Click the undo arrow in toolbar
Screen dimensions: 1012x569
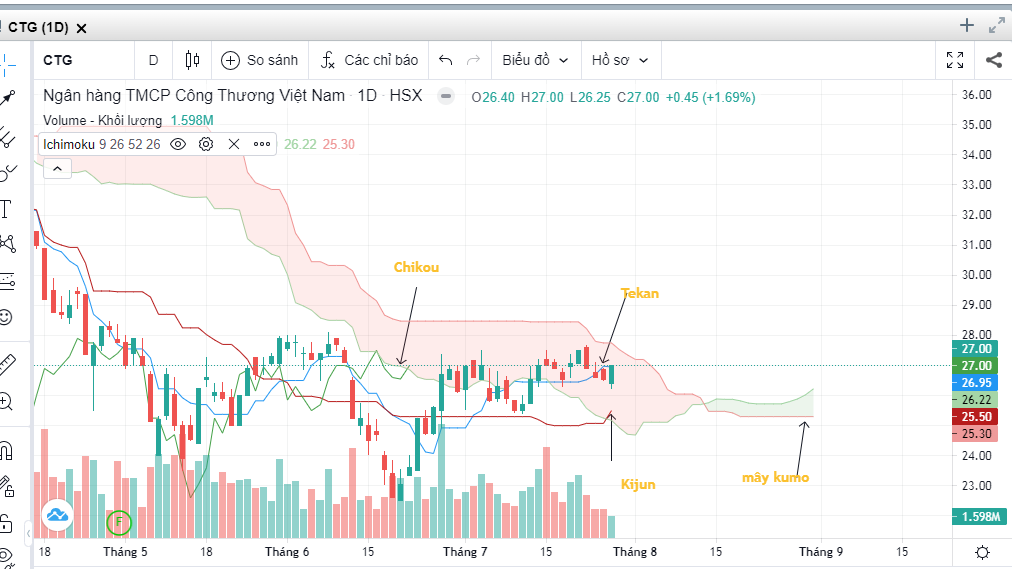tap(445, 60)
